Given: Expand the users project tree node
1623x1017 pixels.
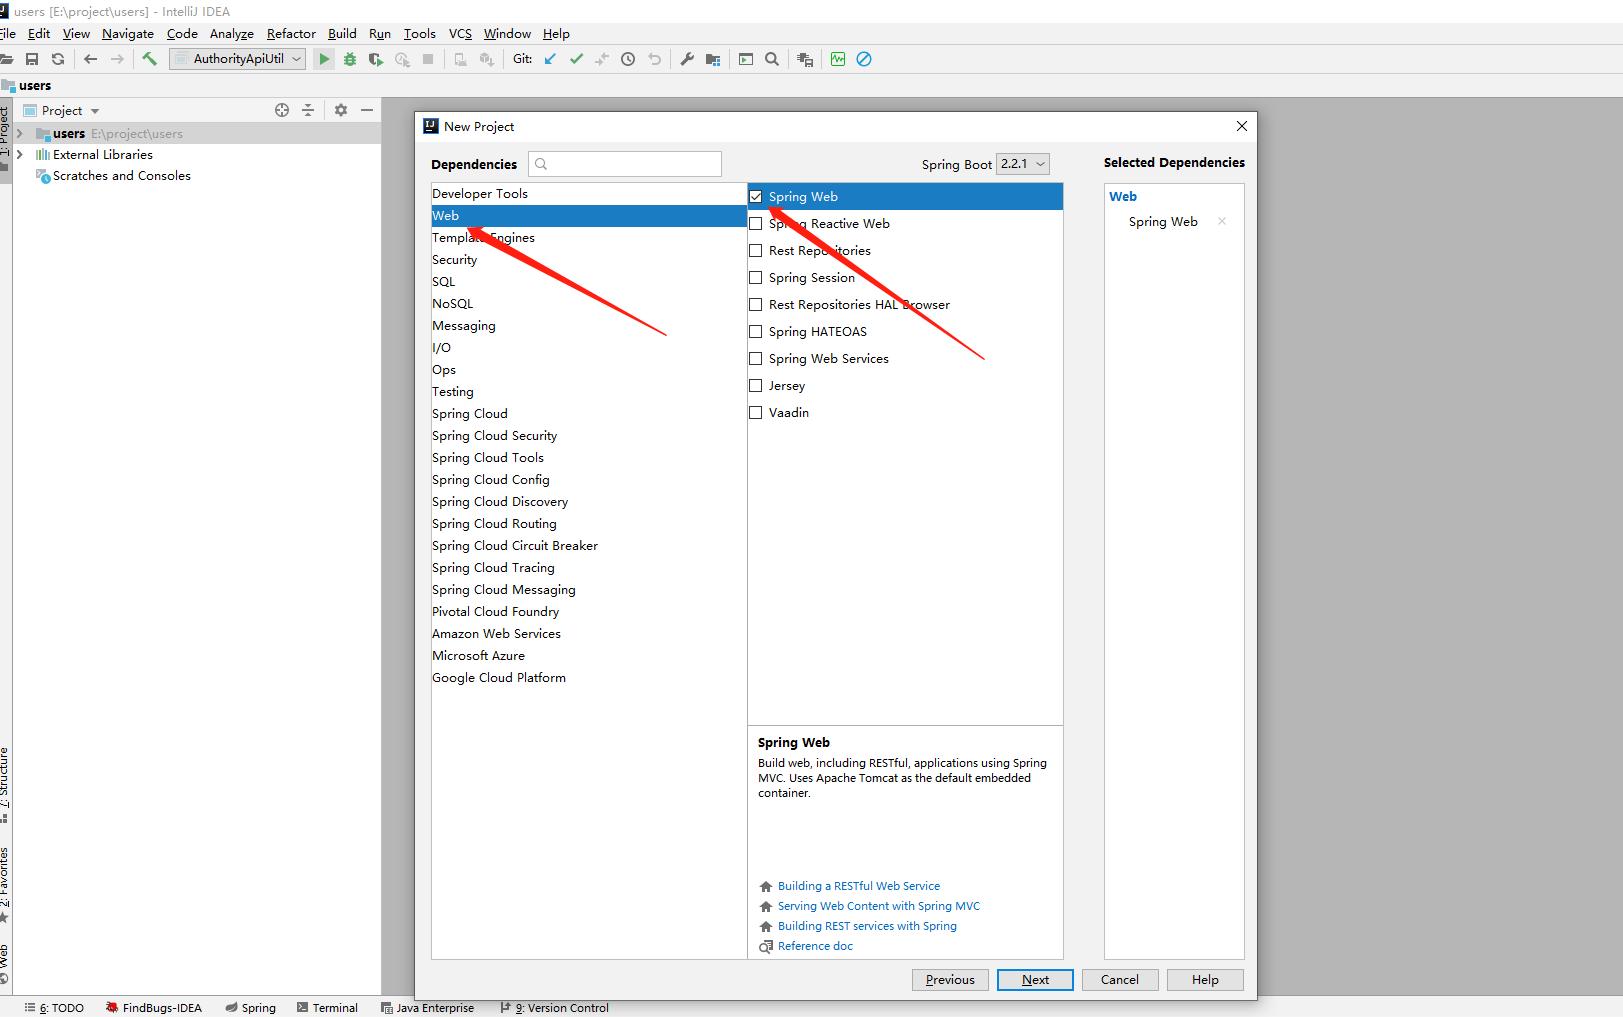Looking at the screenshot, I should (x=19, y=133).
